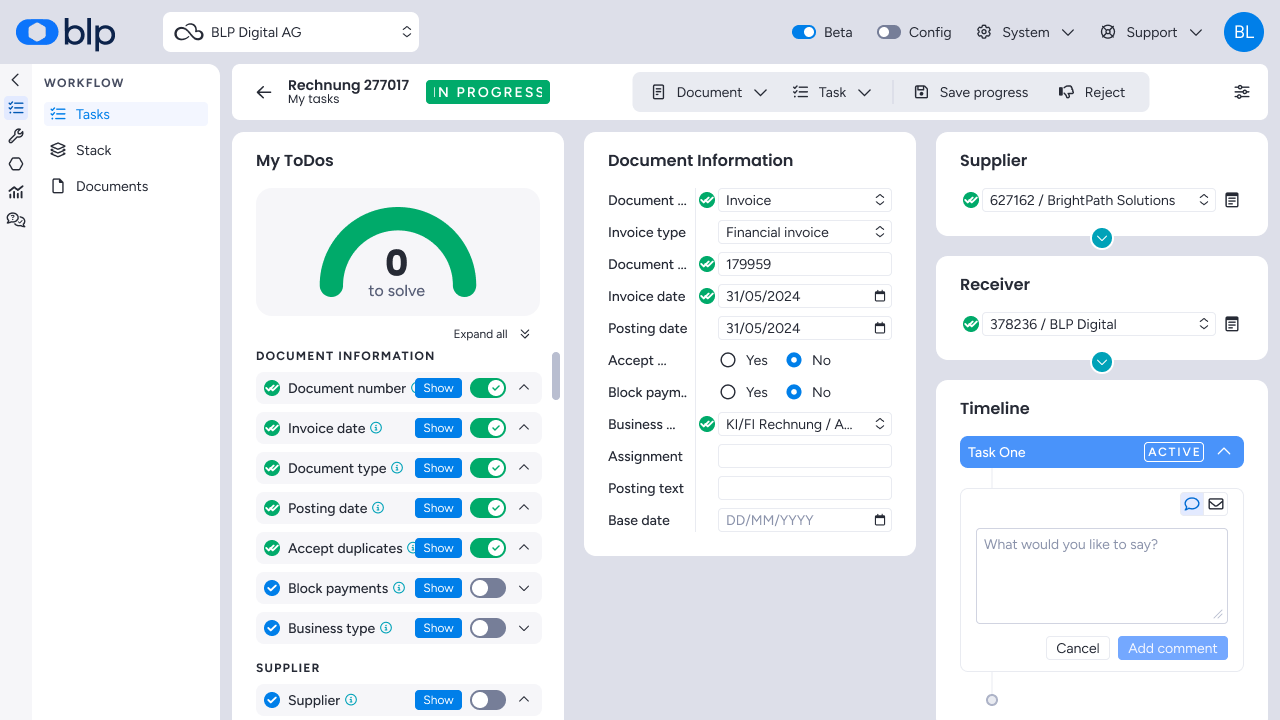Open the analytics chart icon in icon rail

tap(16, 192)
